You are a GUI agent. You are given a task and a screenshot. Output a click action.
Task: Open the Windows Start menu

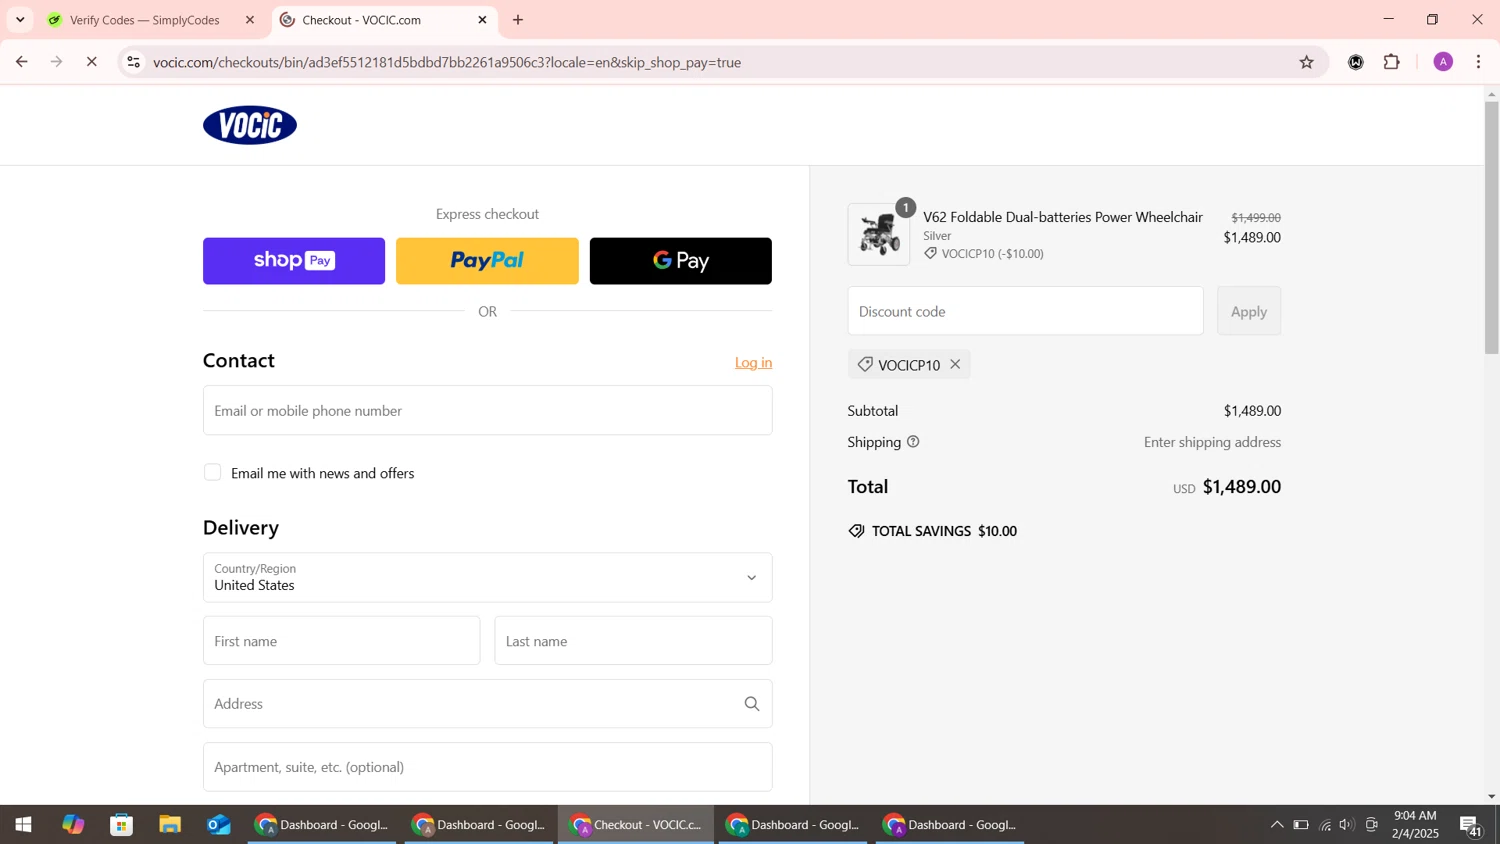tap(23, 825)
